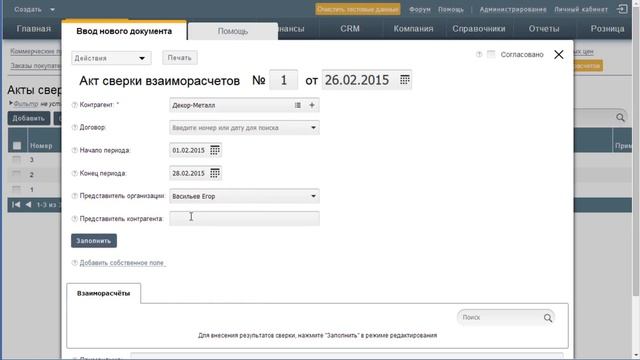The width and height of the screenshot is (640, 360).
Task: Check the row 1 checkbox in list
Action: (16, 189)
